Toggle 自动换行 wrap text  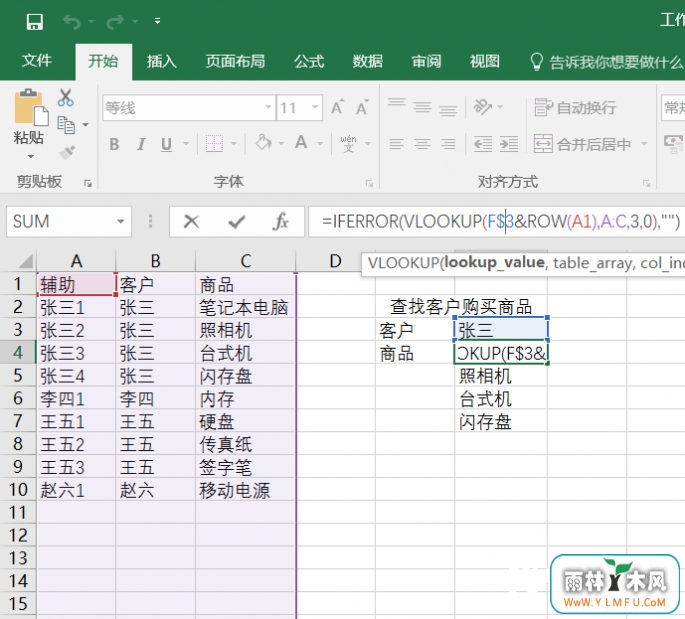575,107
